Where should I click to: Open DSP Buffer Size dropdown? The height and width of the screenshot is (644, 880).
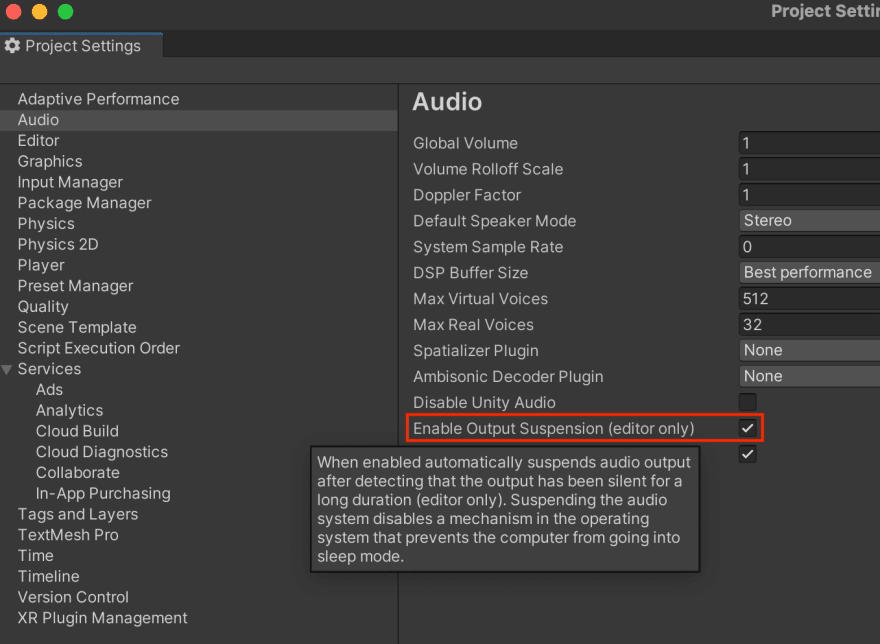[809, 272]
